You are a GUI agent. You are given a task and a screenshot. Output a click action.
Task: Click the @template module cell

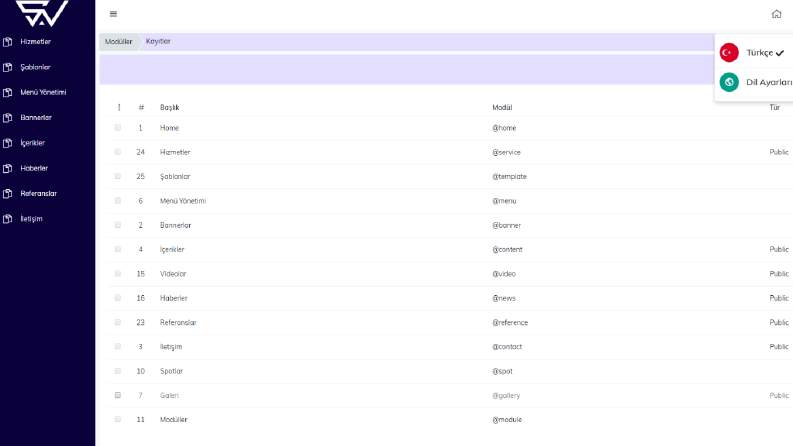pyautogui.click(x=509, y=176)
